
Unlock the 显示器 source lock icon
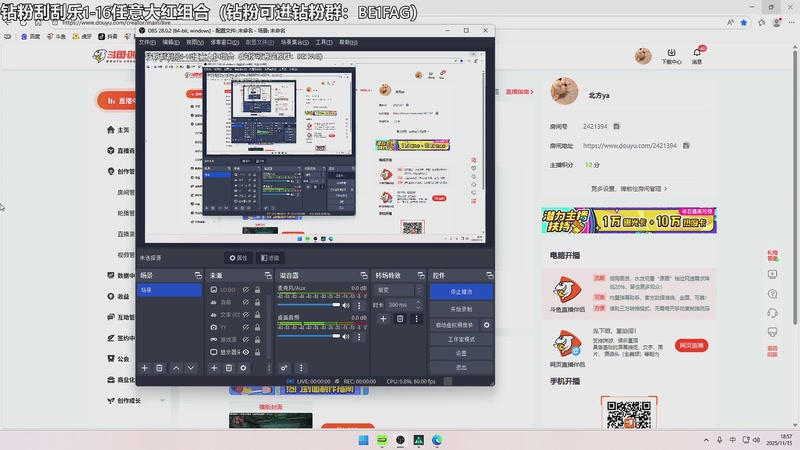pyautogui.click(x=257, y=352)
